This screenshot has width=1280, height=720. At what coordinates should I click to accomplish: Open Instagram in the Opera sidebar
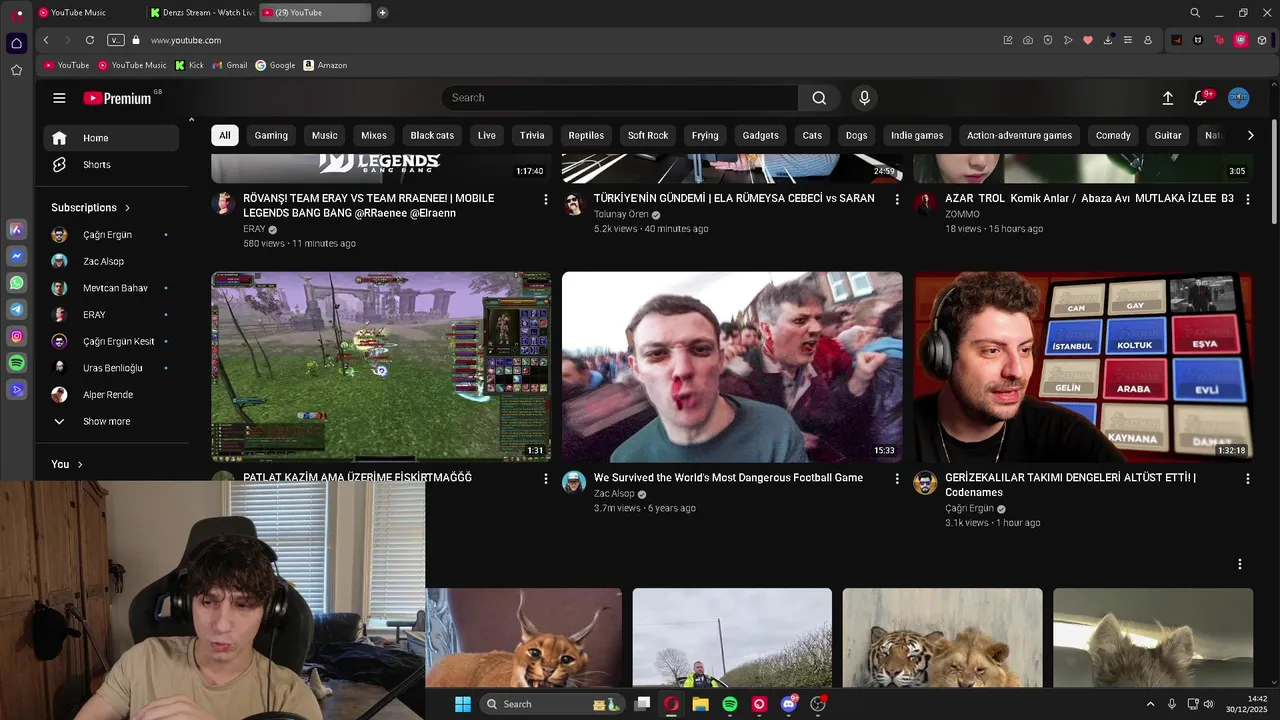tap(16, 337)
